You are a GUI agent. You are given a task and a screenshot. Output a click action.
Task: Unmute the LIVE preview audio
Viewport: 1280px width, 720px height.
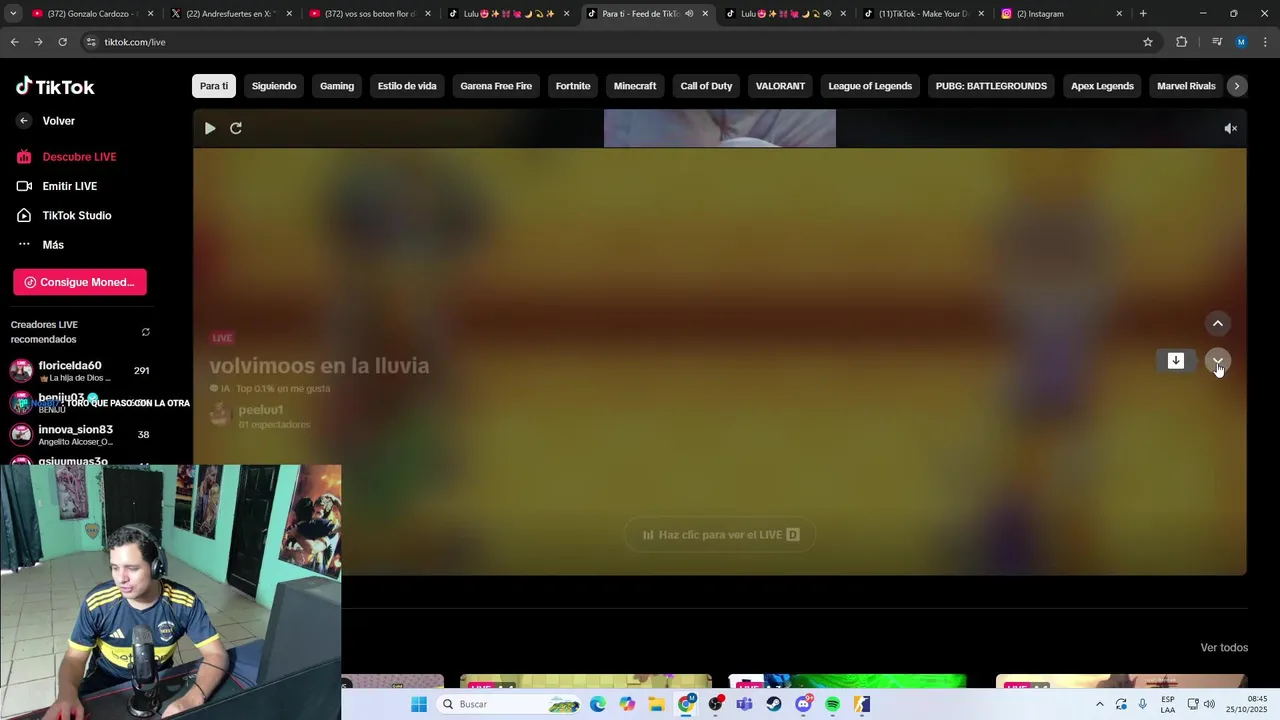tap(1231, 128)
